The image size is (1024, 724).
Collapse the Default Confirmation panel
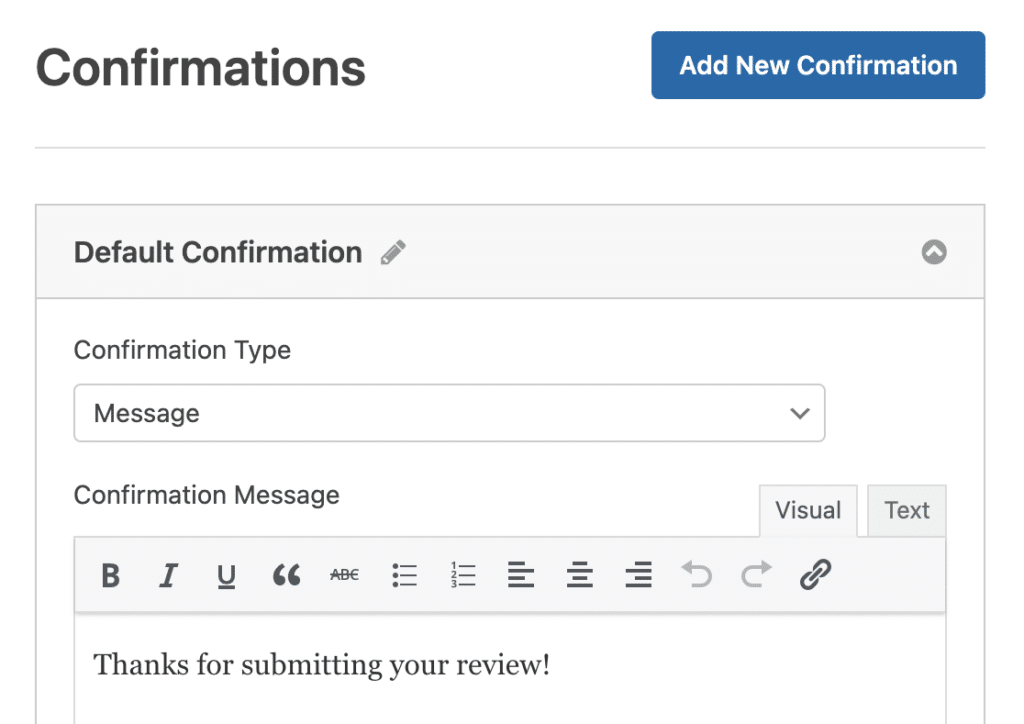point(934,252)
